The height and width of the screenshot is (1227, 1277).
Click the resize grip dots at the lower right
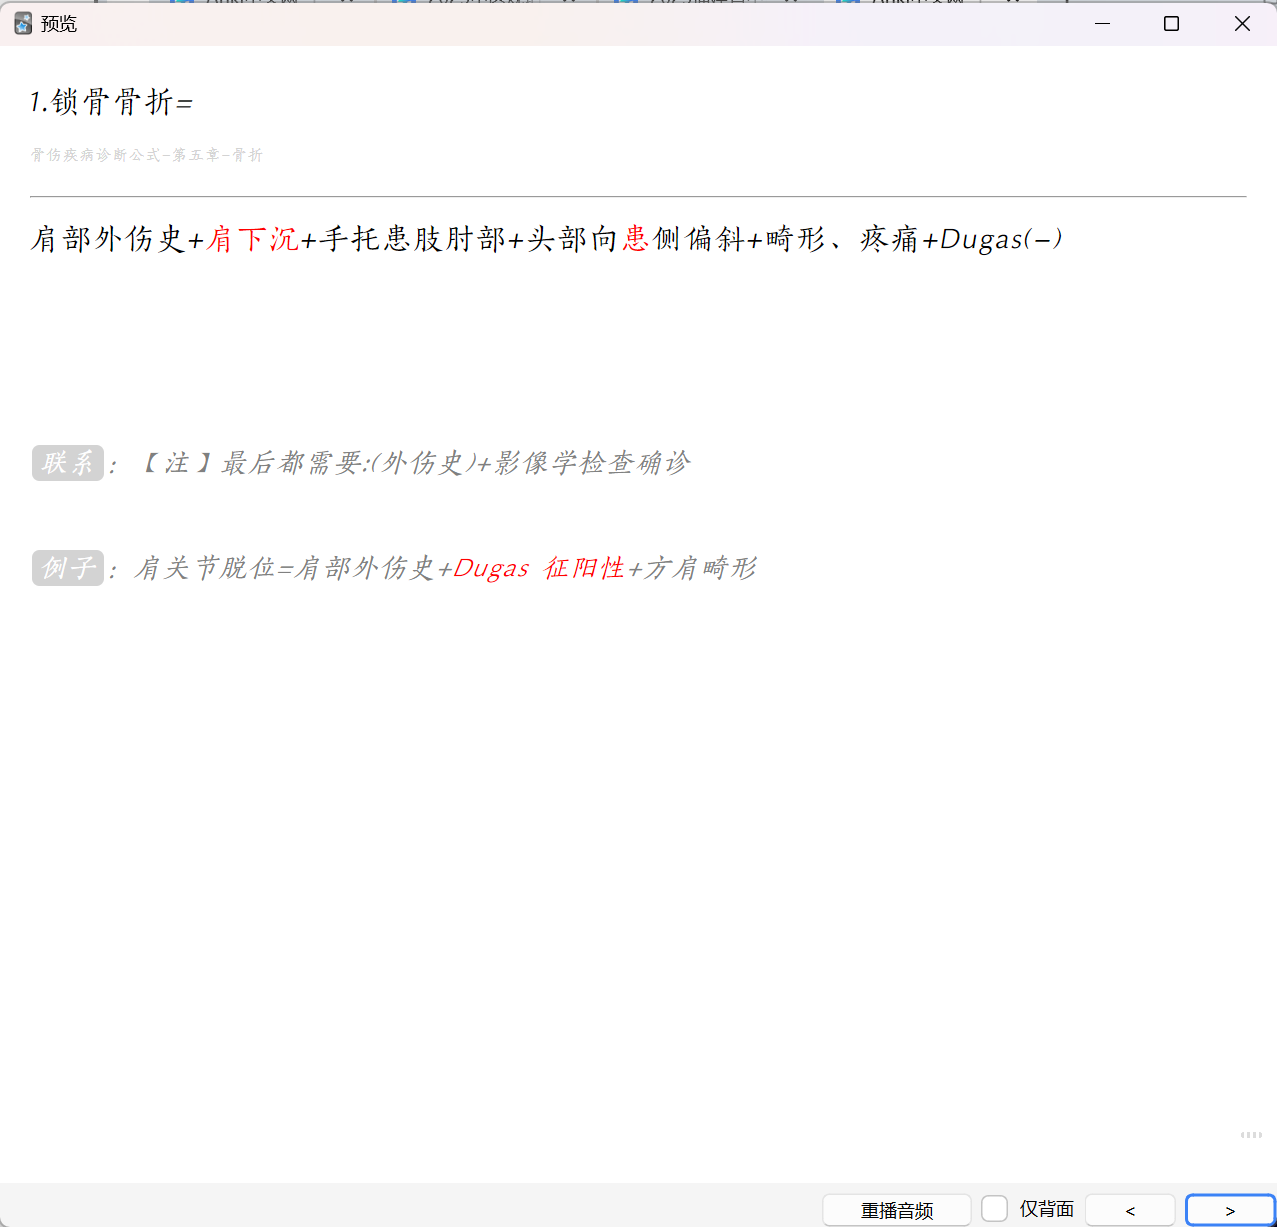pos(1251,1135)
